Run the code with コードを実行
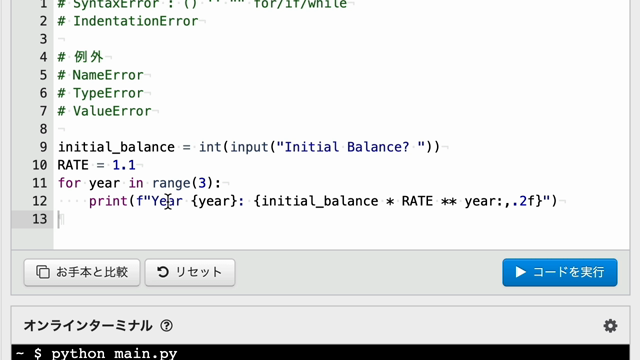640x360 pixels. point(560,272)
